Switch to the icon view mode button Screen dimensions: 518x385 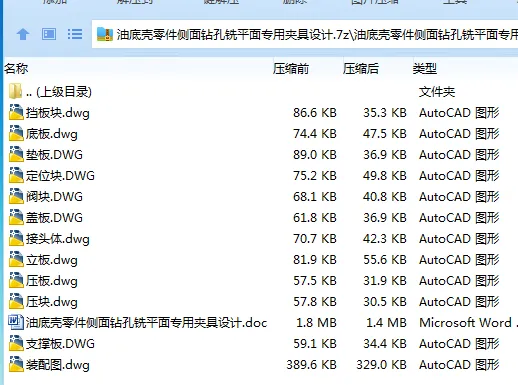(49, 34)
